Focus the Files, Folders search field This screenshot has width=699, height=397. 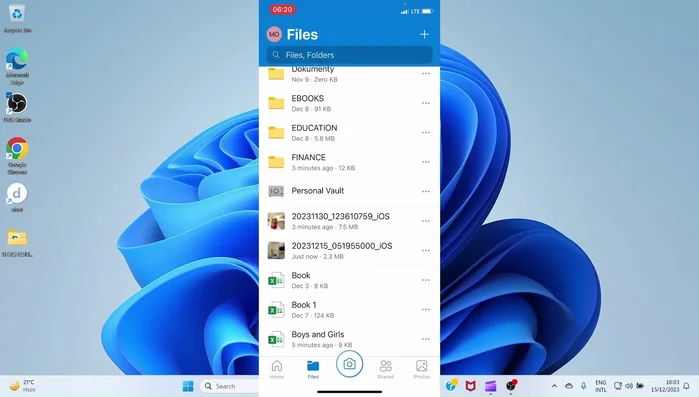tap(350, 55)
